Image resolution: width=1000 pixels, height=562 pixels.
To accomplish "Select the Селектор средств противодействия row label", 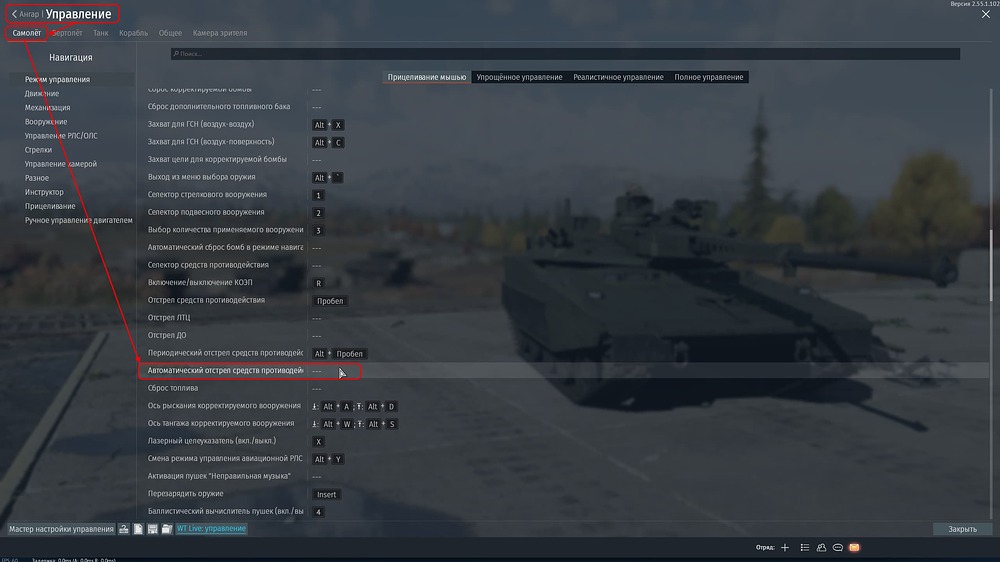I will click(208, 265).
